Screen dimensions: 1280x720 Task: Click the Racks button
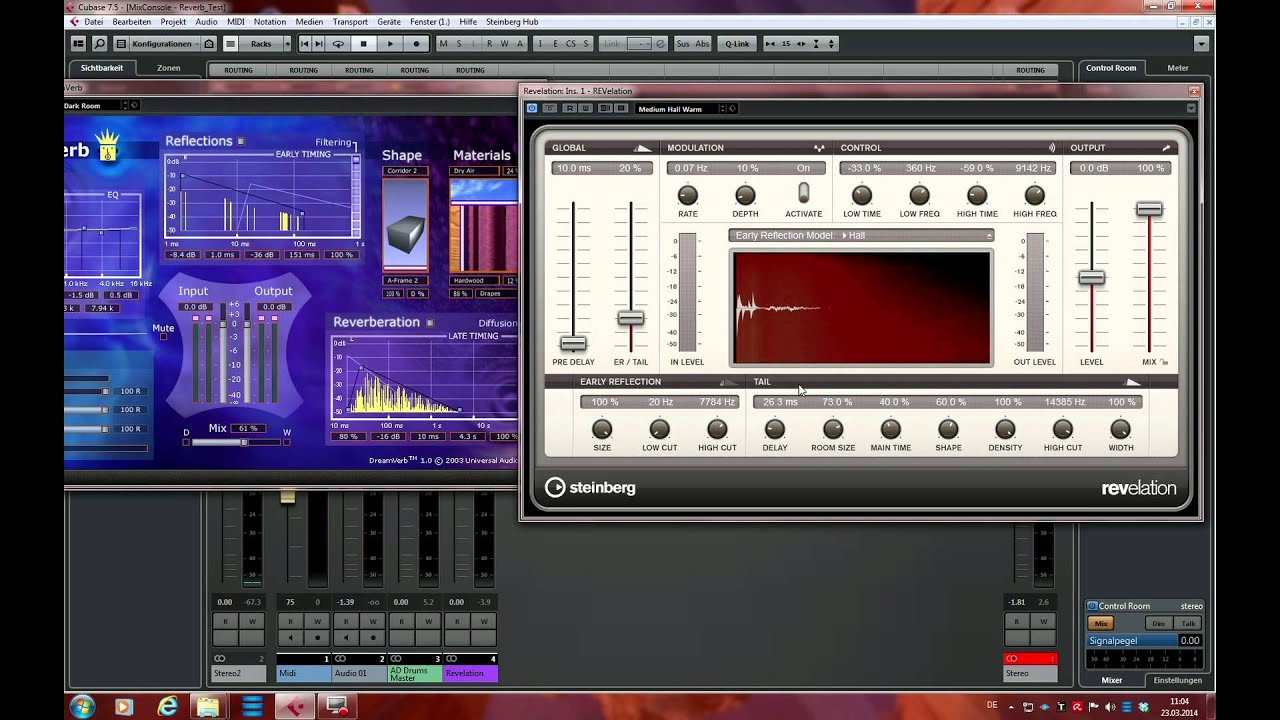[x=261, y=44]
